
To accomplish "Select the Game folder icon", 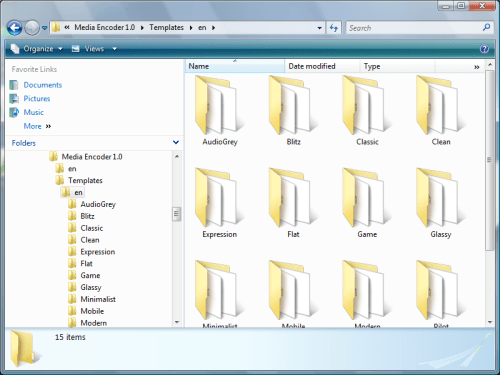I will (367, 198).
